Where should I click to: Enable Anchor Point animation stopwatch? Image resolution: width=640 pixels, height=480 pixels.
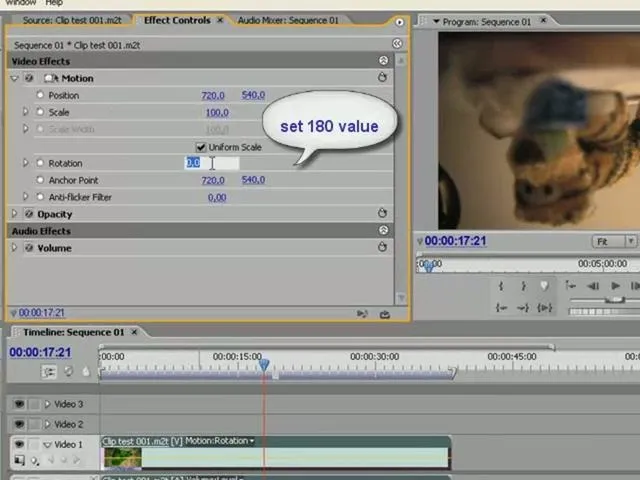coord(40,180)
